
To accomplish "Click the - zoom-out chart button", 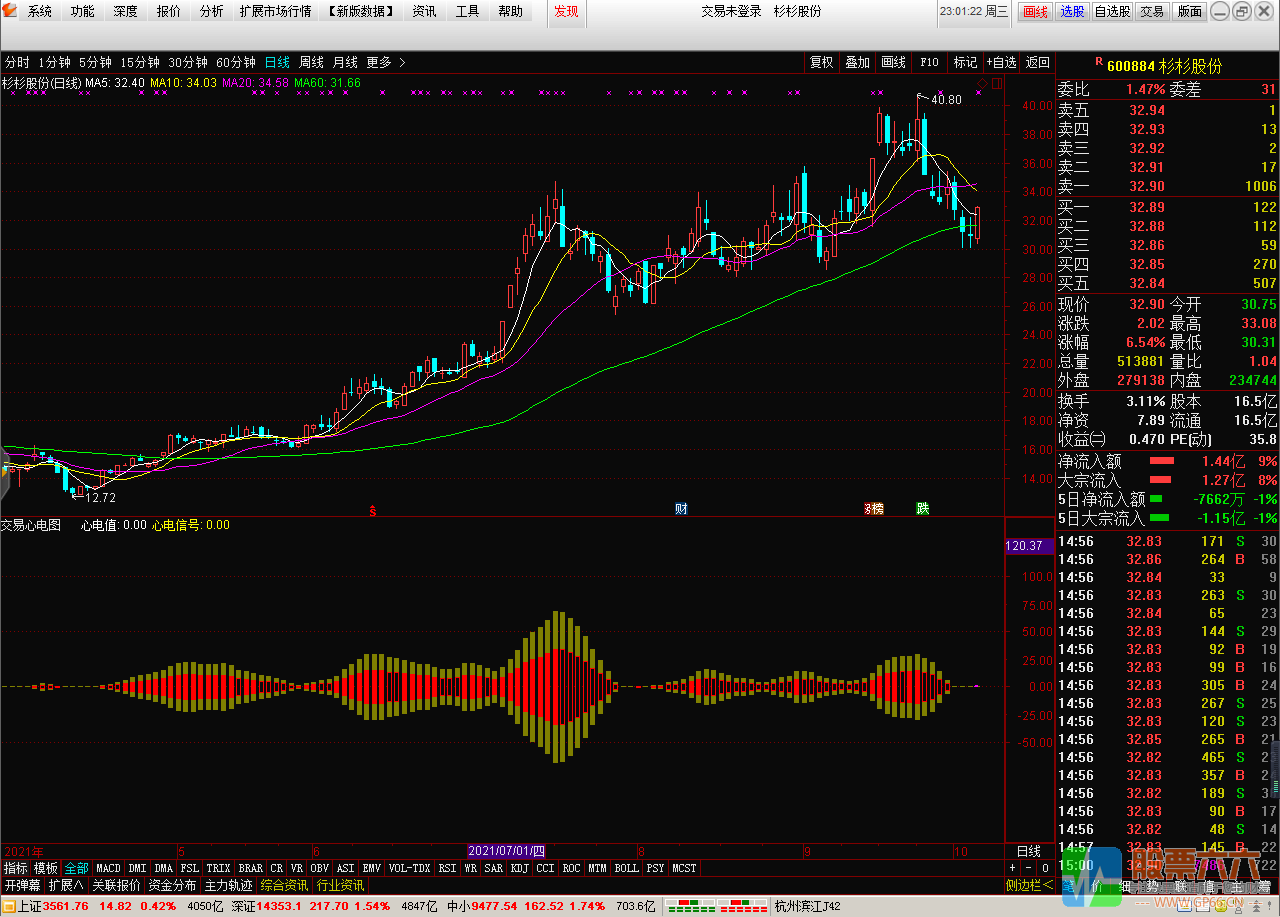I will (x=1027, y=868).
